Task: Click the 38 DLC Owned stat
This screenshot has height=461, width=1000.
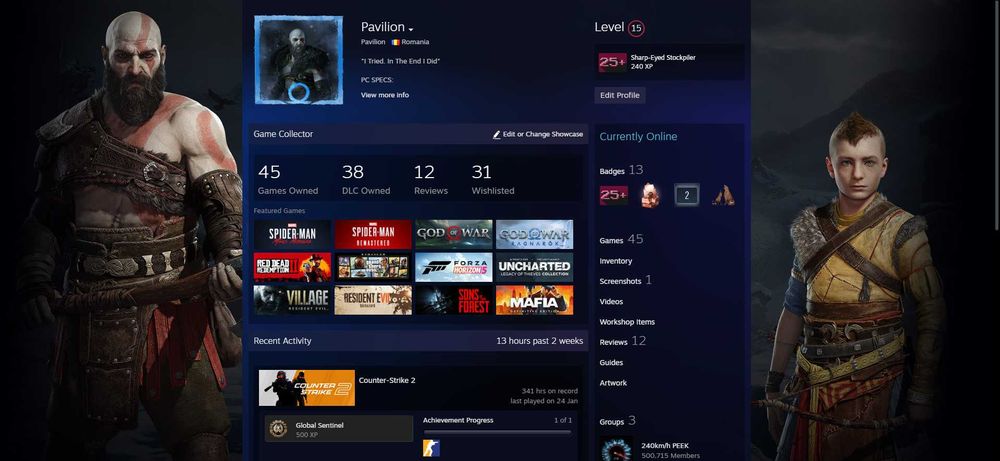Action: [x=366, y=179]
